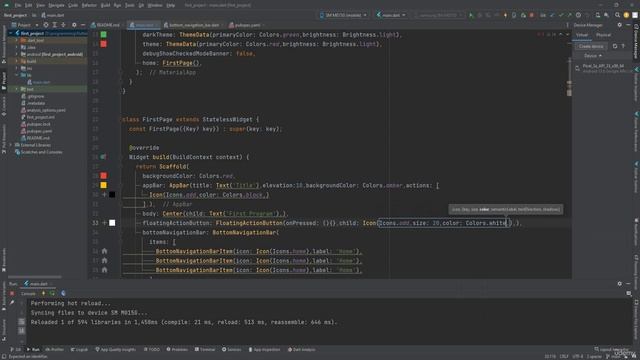Open the Refactor menu
Viewport: 640px width, 360px height.
pos(89,5)
